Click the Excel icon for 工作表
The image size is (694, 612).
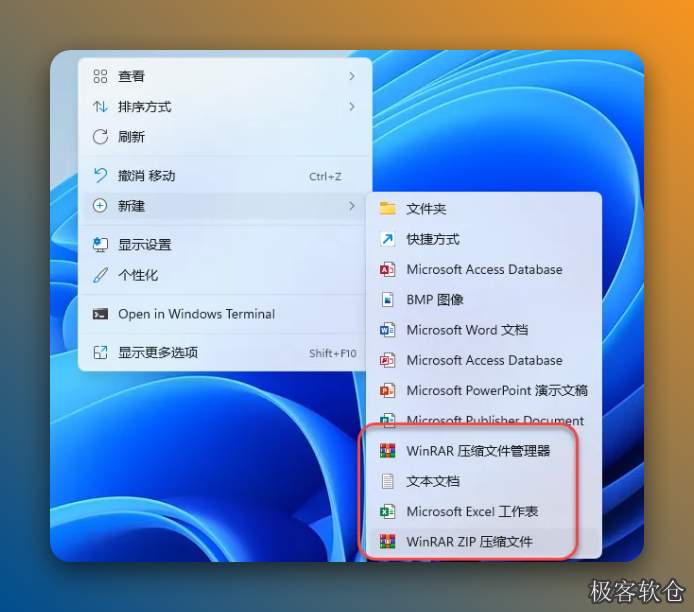388,512
